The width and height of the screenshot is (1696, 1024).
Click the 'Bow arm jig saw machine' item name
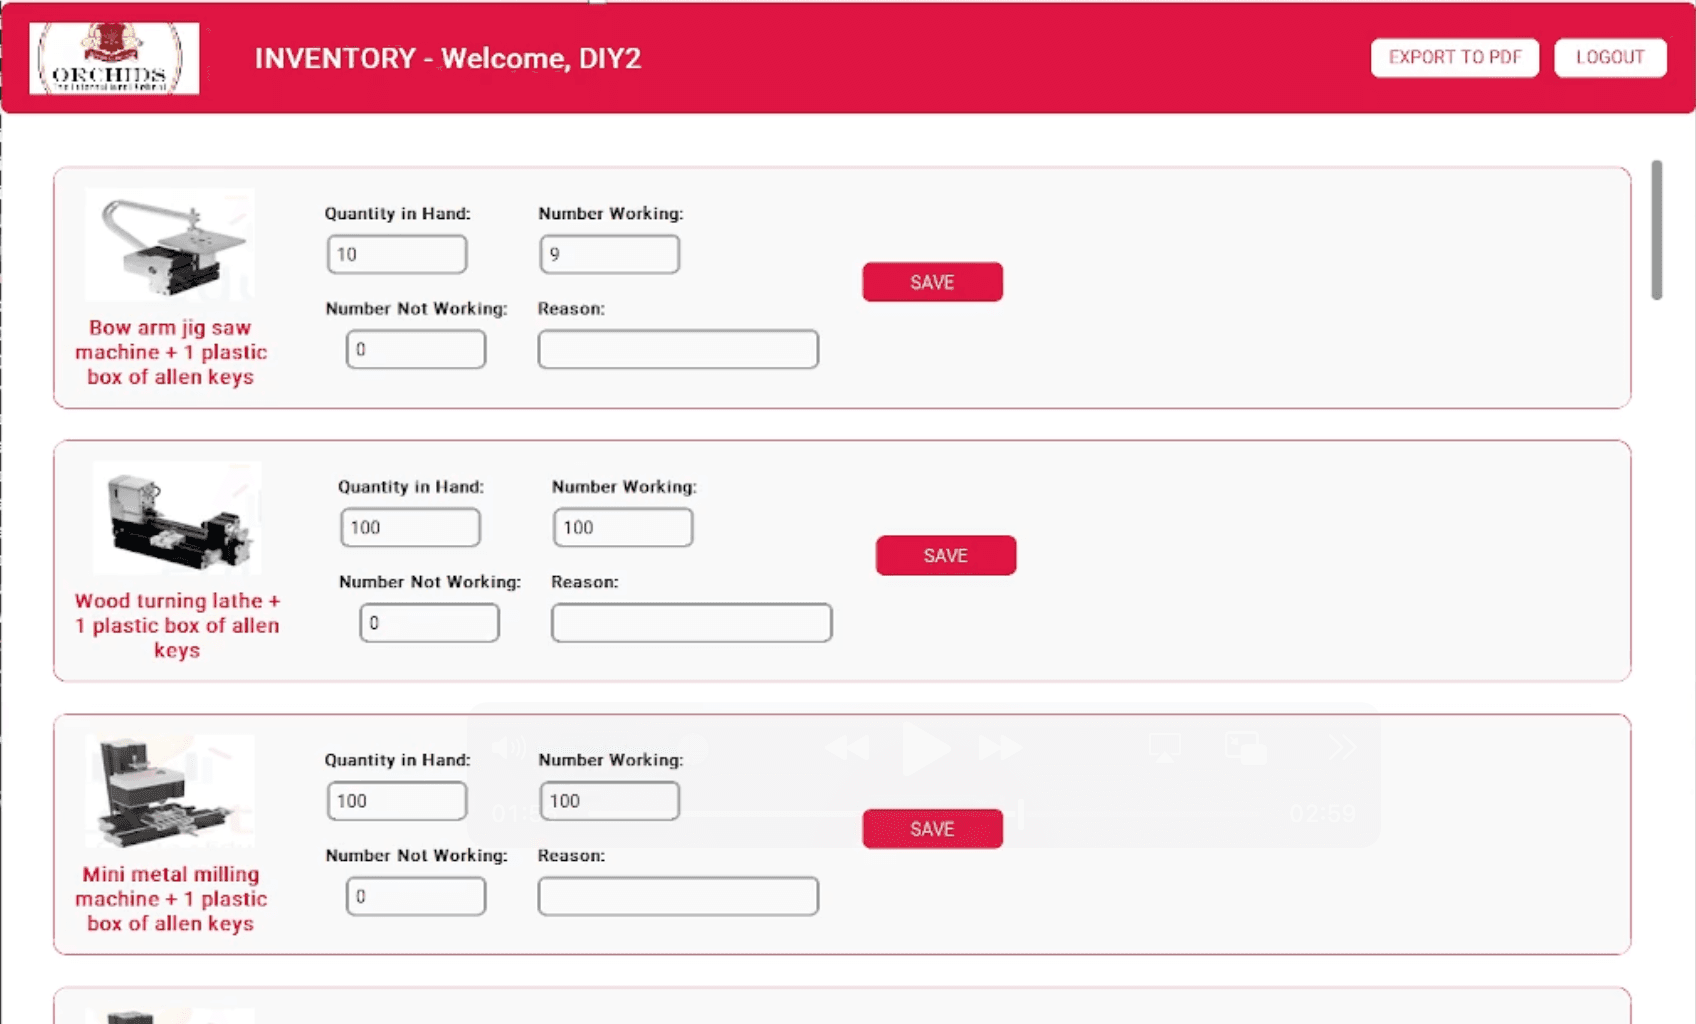(171, 352)
